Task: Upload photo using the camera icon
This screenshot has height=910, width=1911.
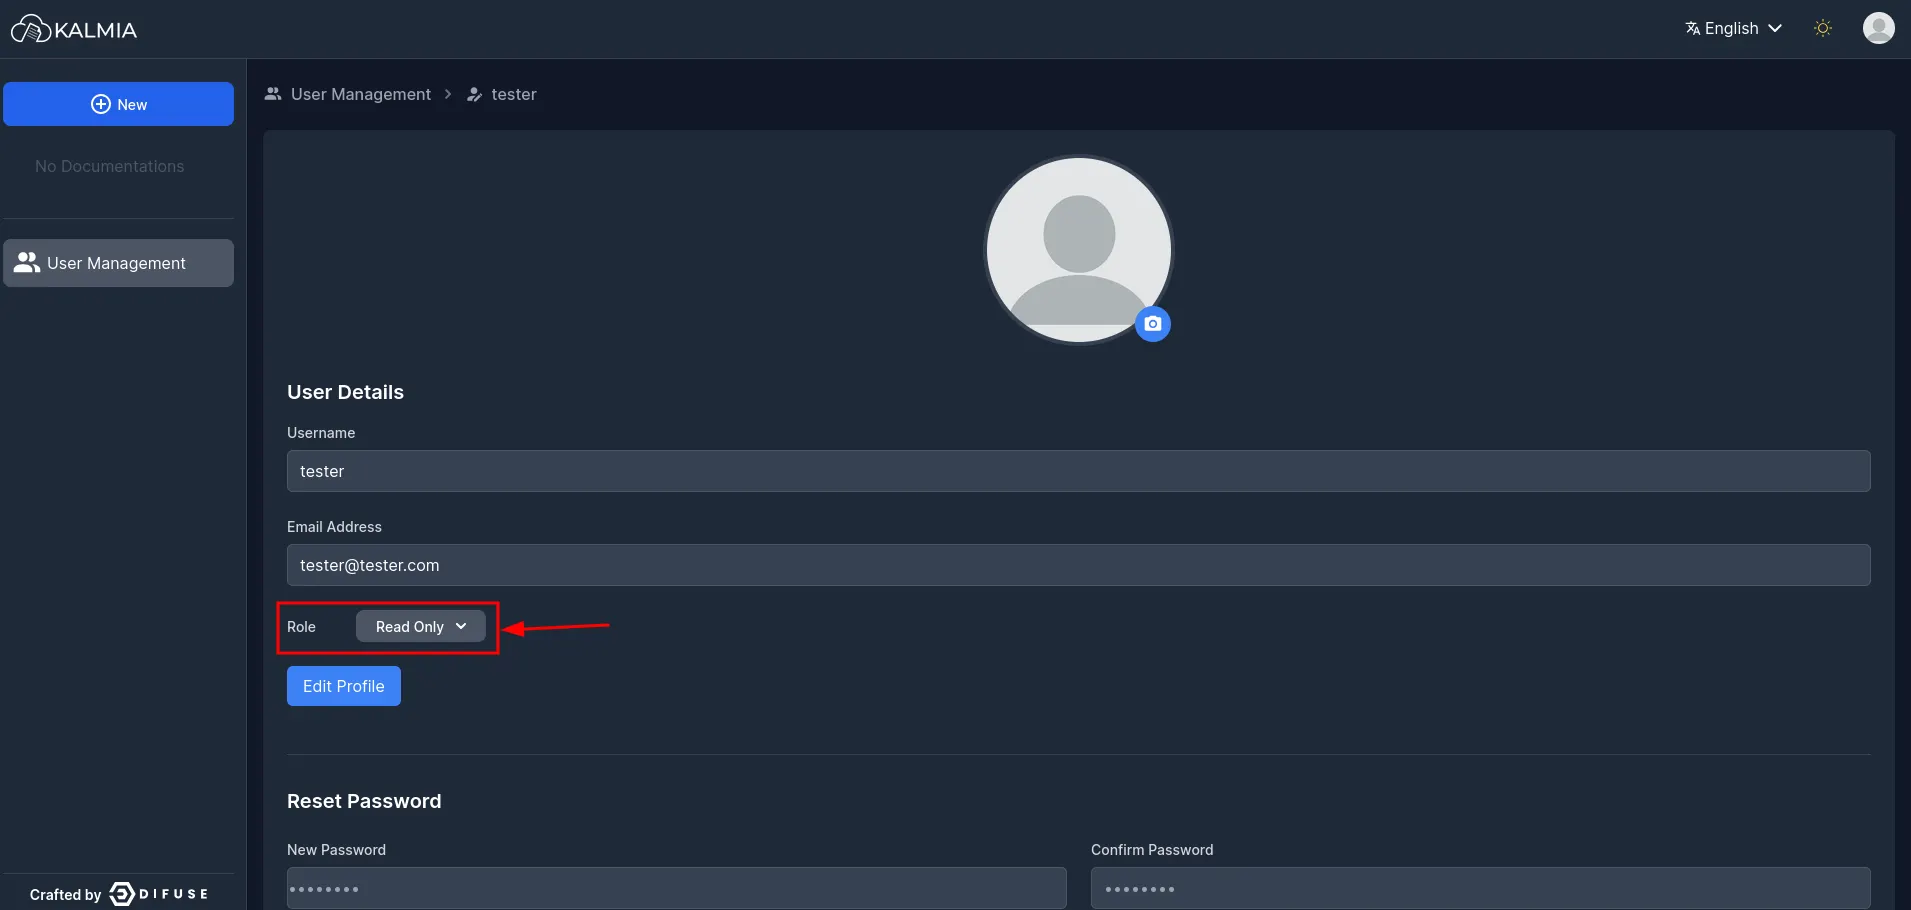Action: click(x=1153, y=324)
